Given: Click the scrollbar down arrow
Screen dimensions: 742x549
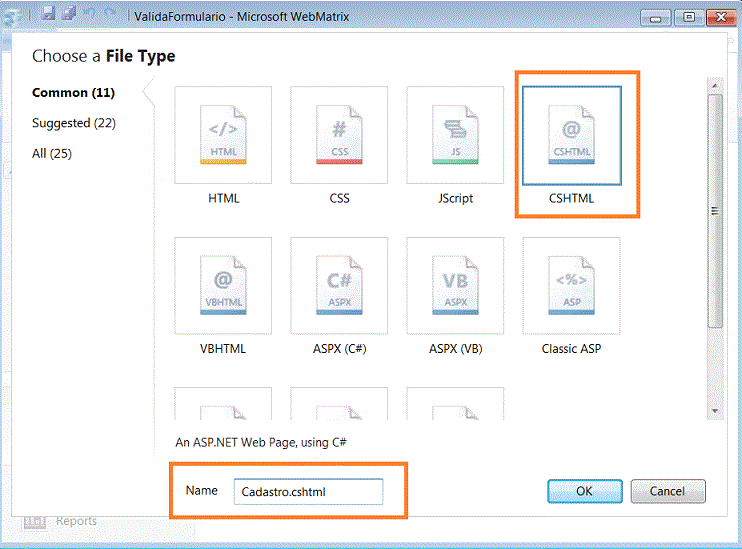Looking at the screenshot, I should tap(715, 411).
